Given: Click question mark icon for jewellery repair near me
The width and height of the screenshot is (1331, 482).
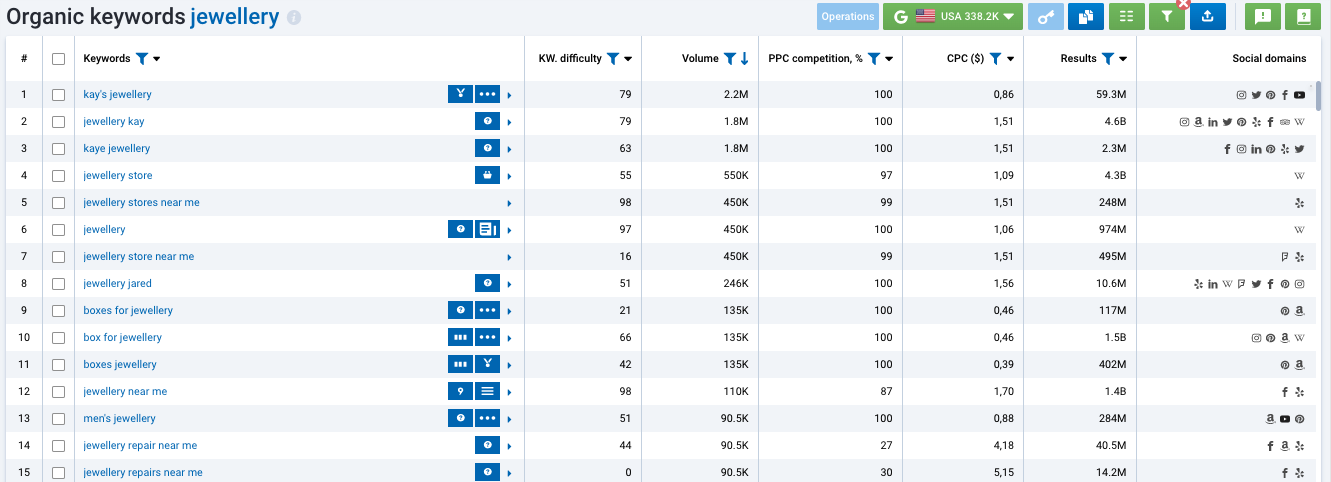Looking at the screenshot, I should tap(487, 445).
